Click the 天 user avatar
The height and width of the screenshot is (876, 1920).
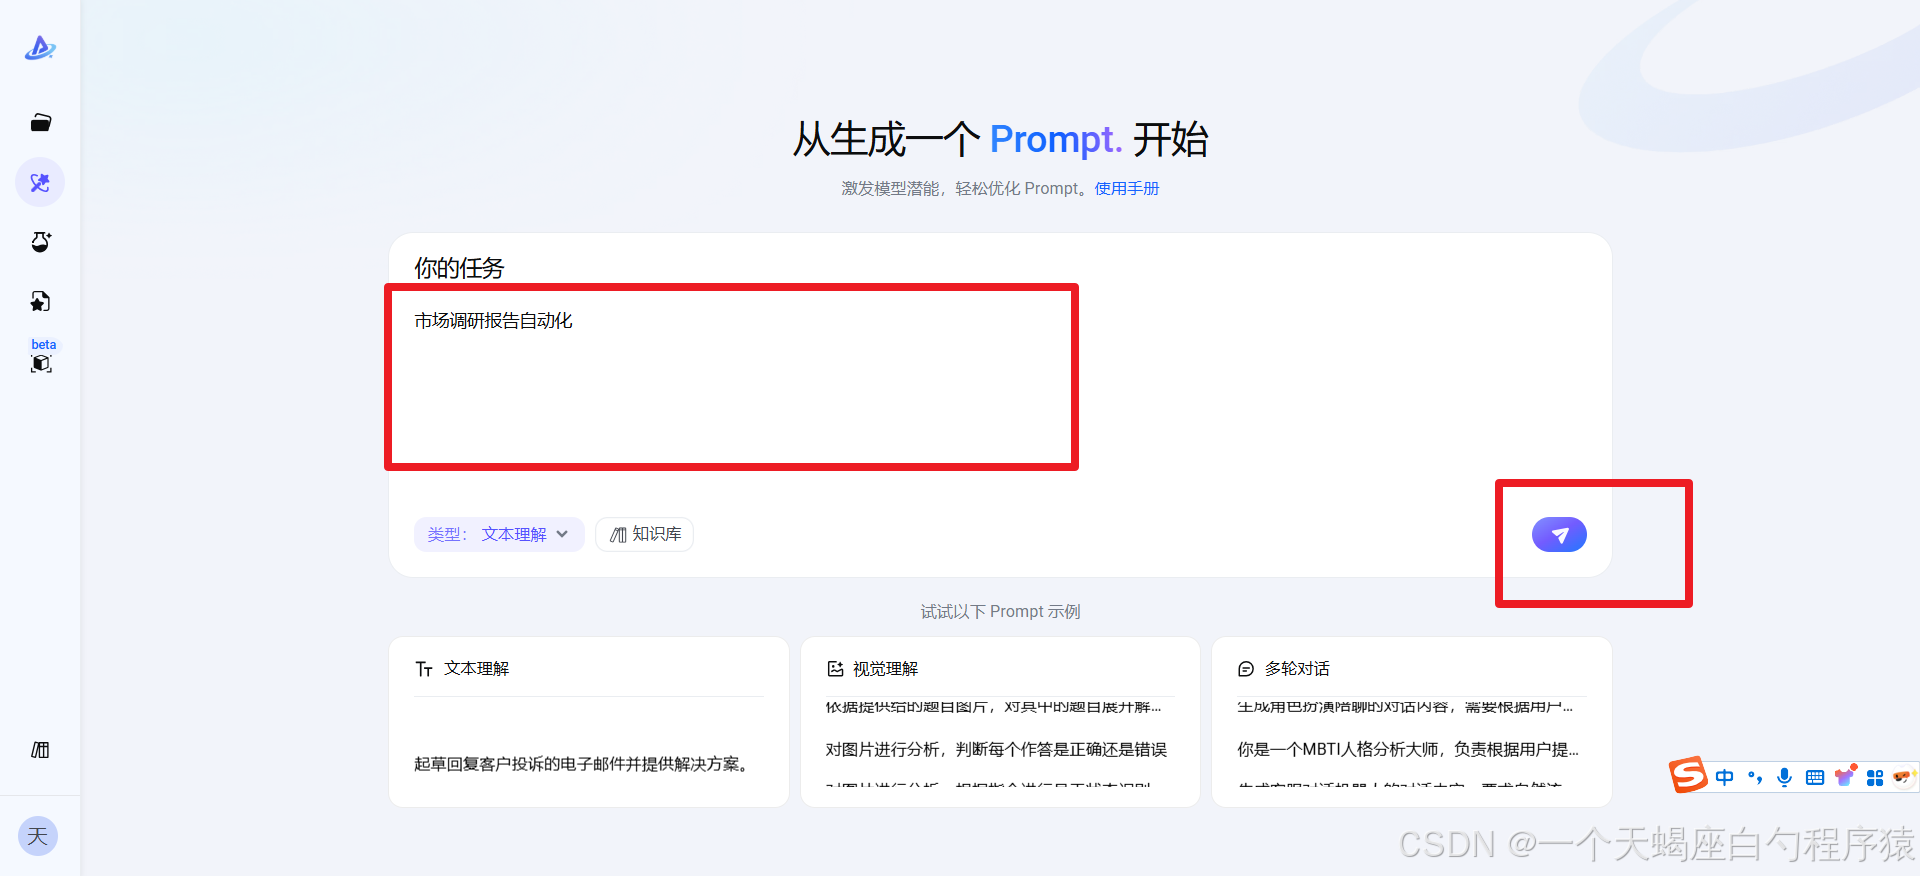coord(38,836)
